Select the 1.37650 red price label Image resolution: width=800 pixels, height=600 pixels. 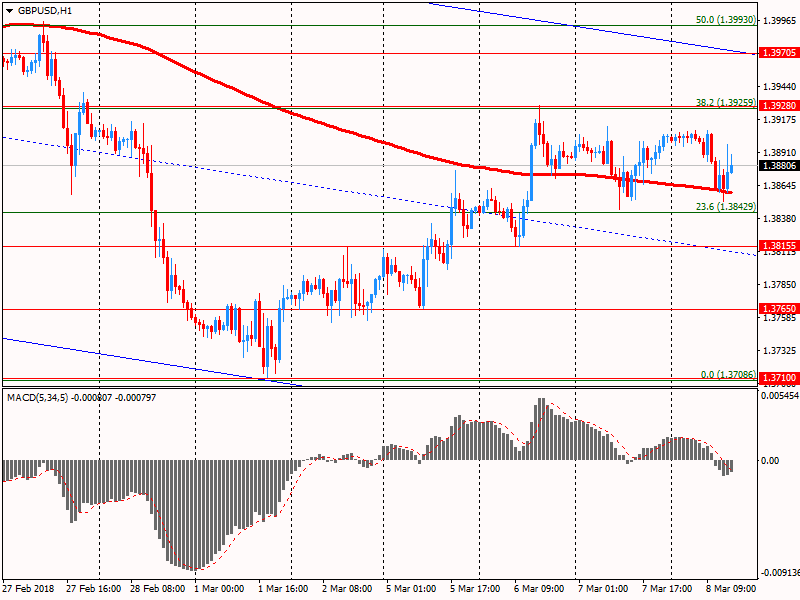tap(779, 308)
